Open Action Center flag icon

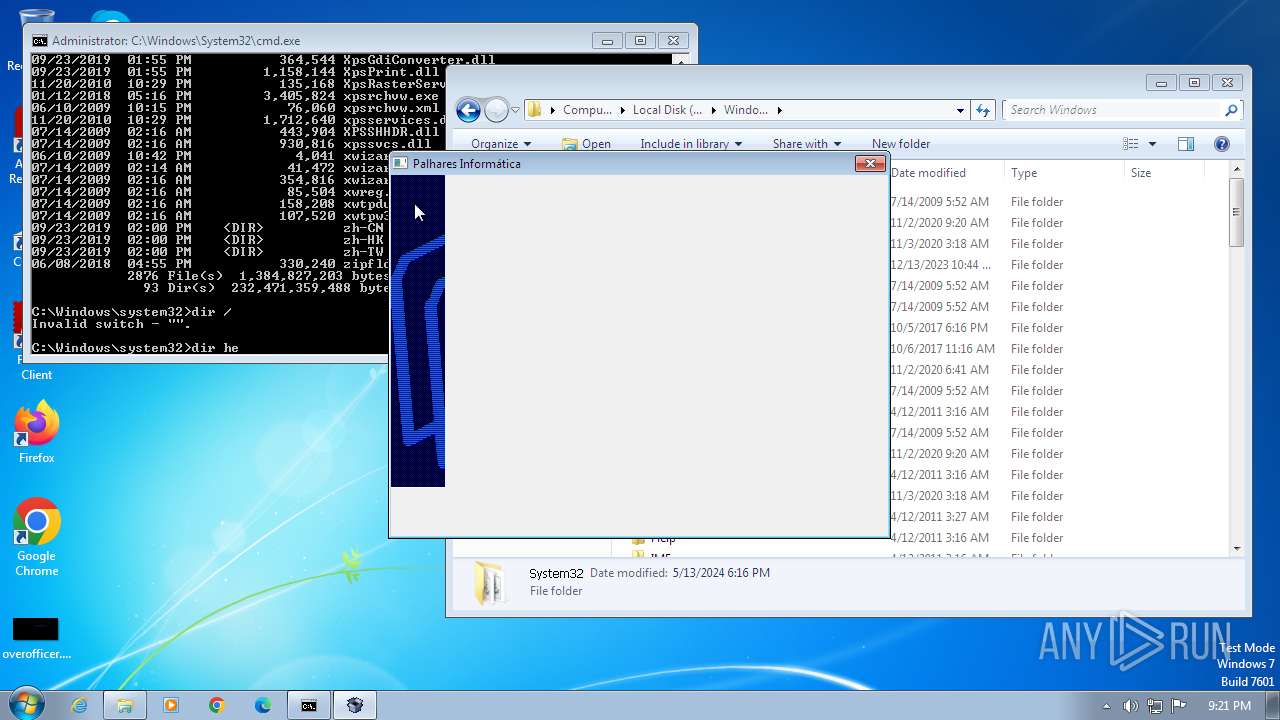[1179, 706]
